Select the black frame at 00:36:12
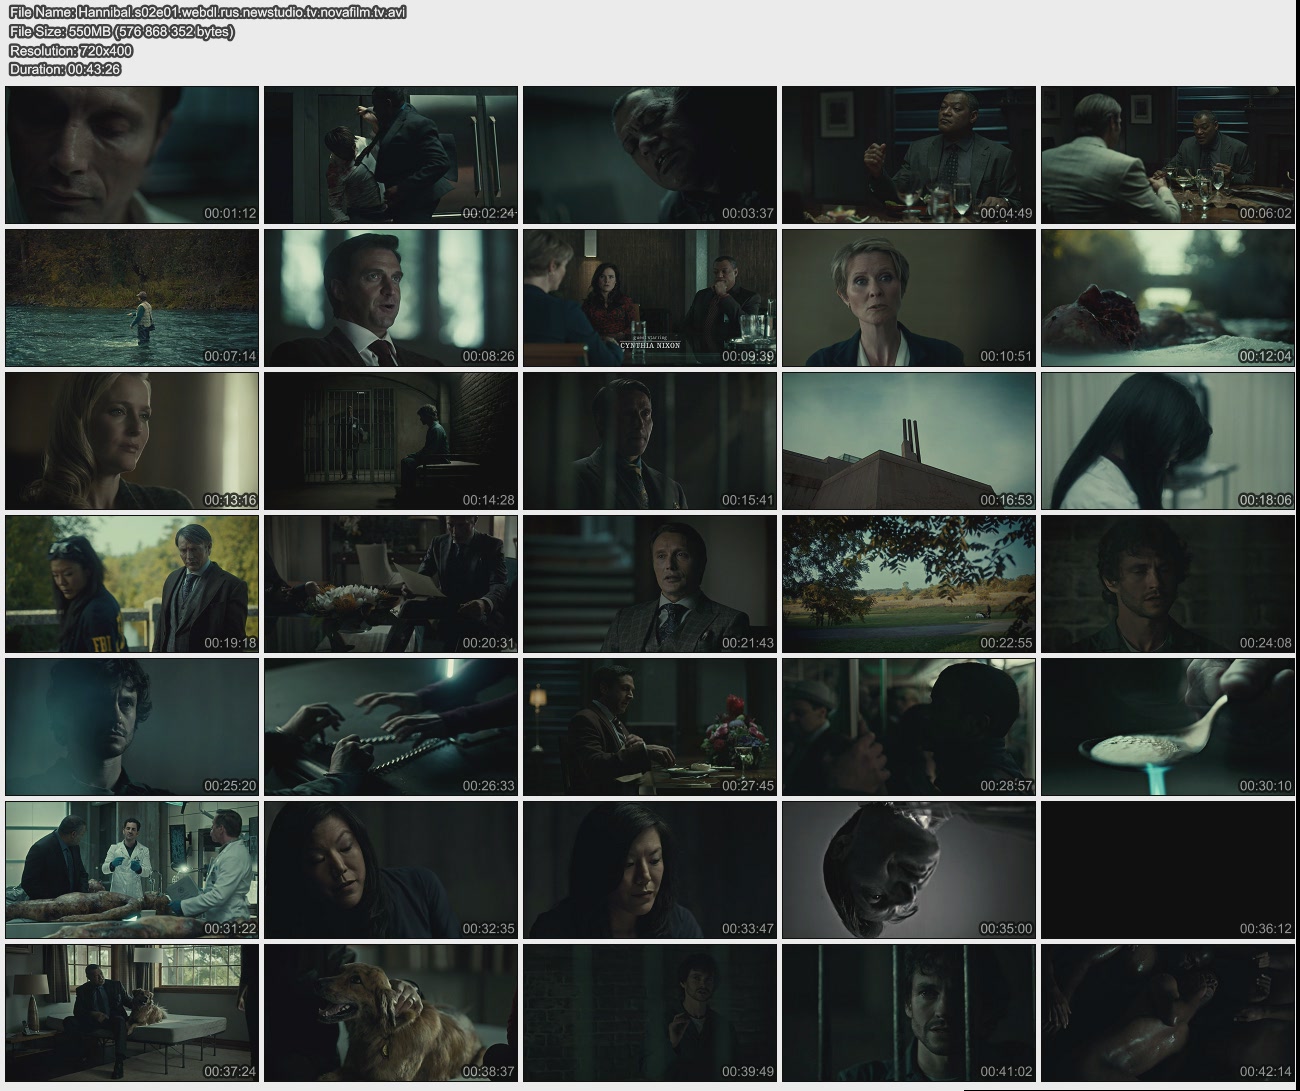Image resolution: width=1300 pixels, height=1091 pixels. click(1167, 870)
